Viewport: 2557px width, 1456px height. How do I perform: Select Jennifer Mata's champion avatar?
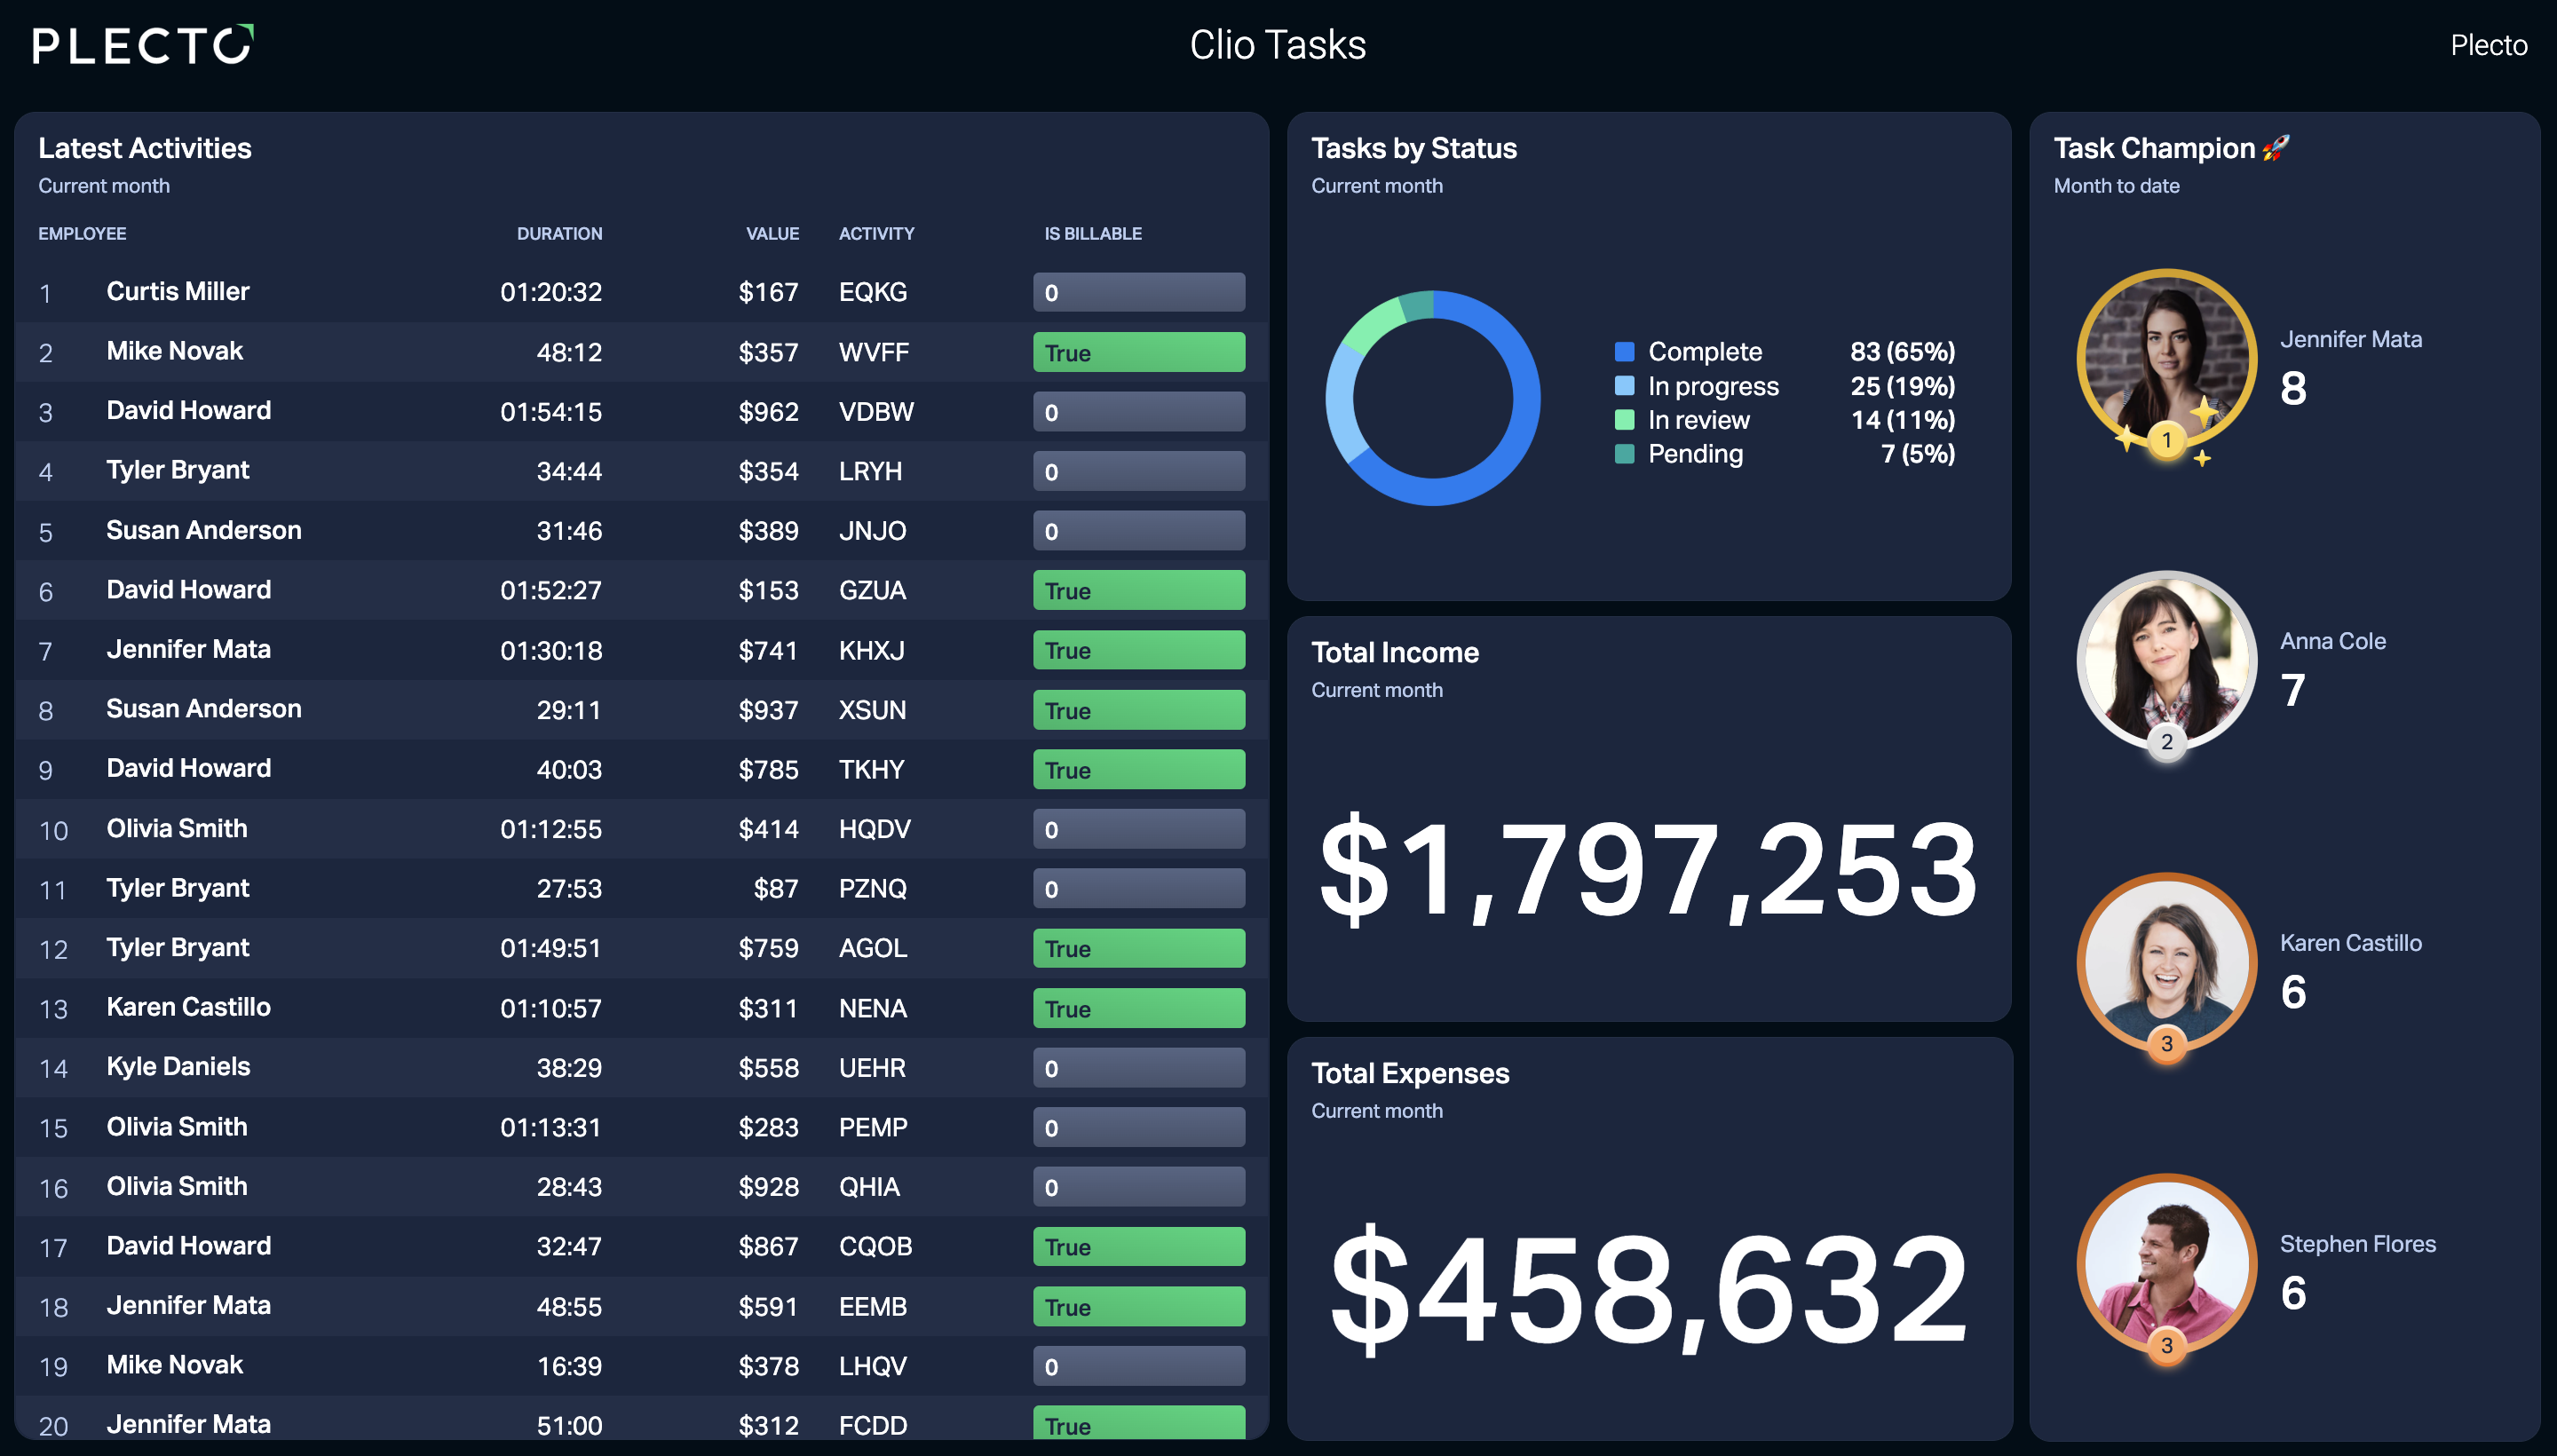click(x=2166, y=359)
